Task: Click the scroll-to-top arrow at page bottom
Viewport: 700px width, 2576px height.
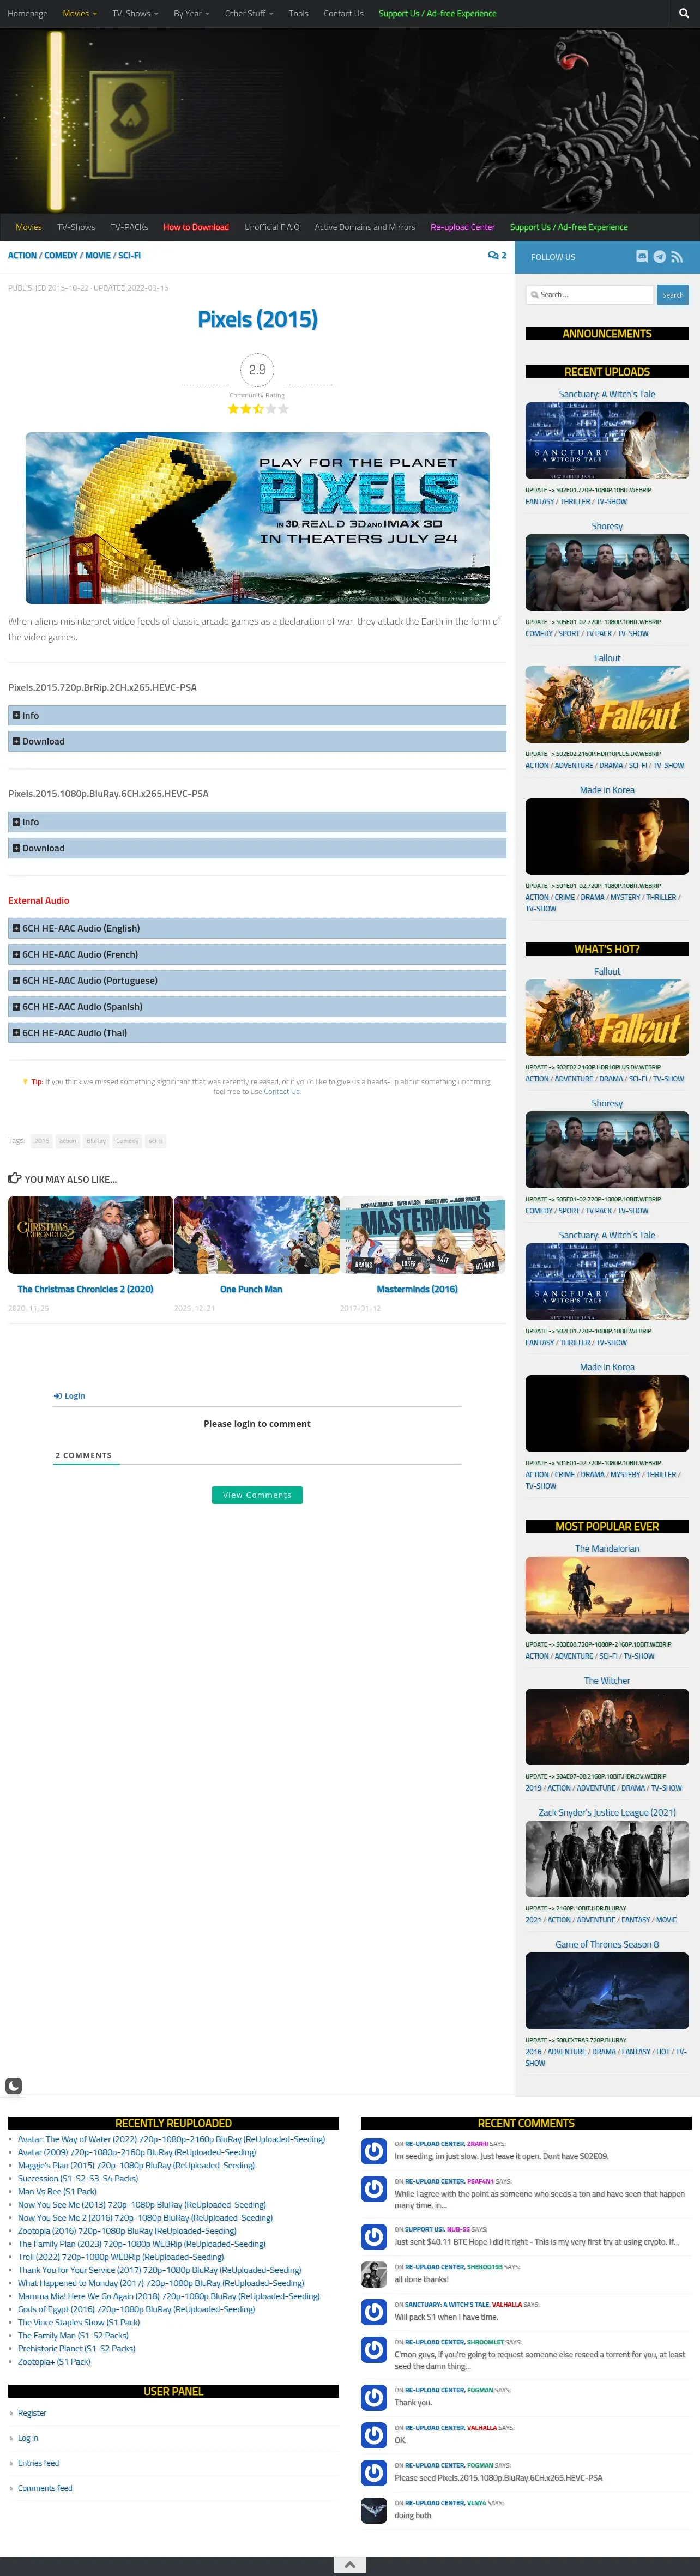Action: [350, 2565]
